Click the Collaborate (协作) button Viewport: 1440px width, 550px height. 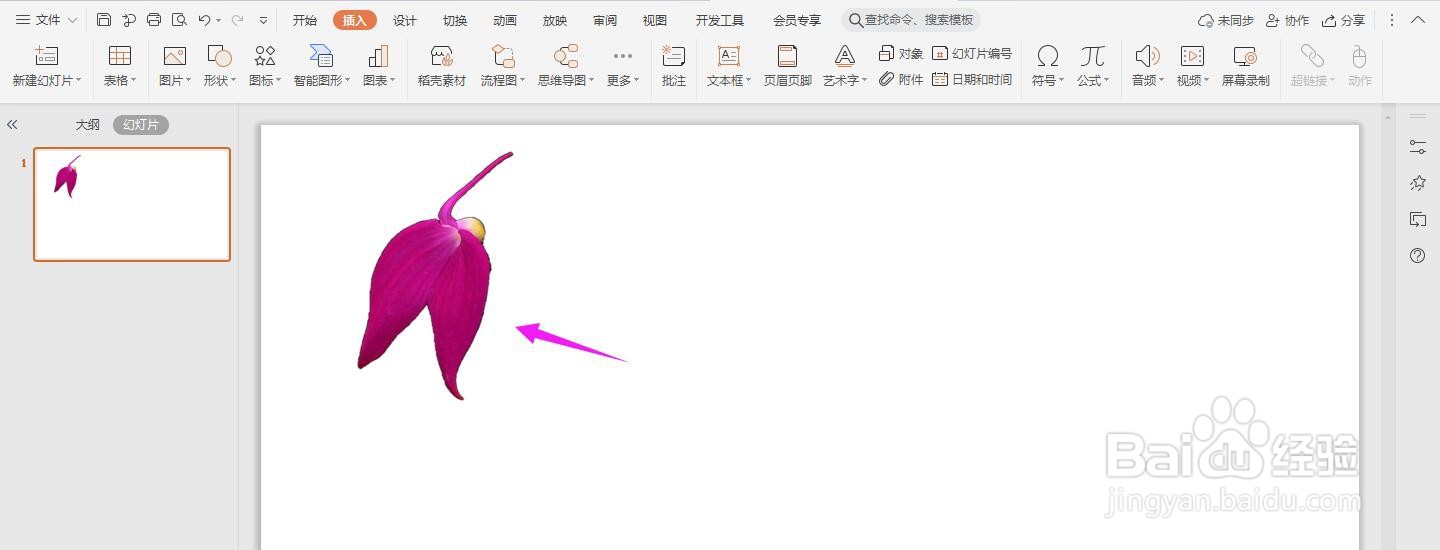tap(1287, 20)
